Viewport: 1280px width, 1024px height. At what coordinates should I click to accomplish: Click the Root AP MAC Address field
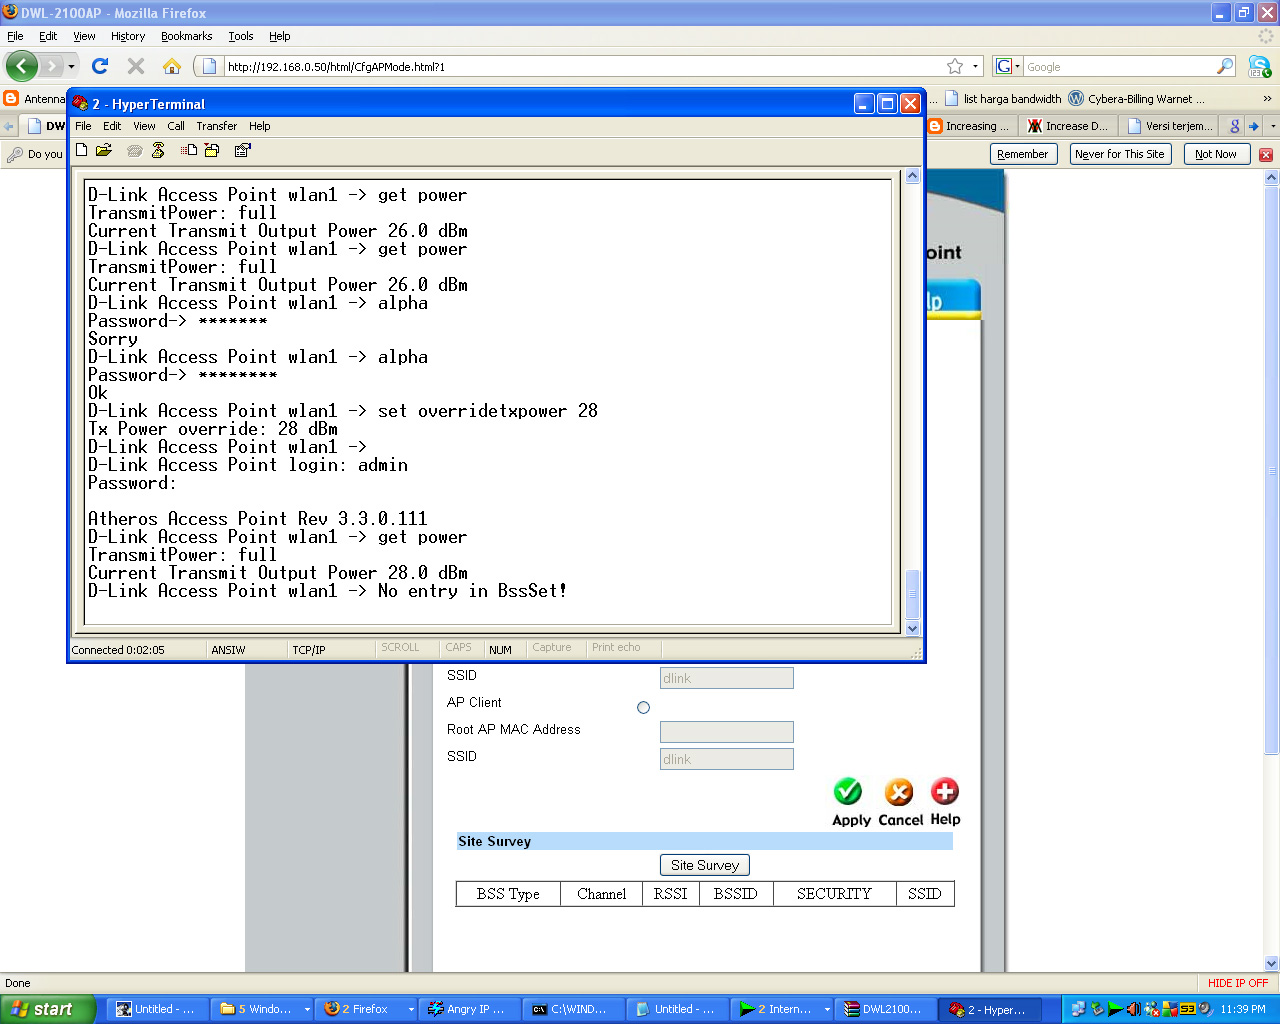726,731
